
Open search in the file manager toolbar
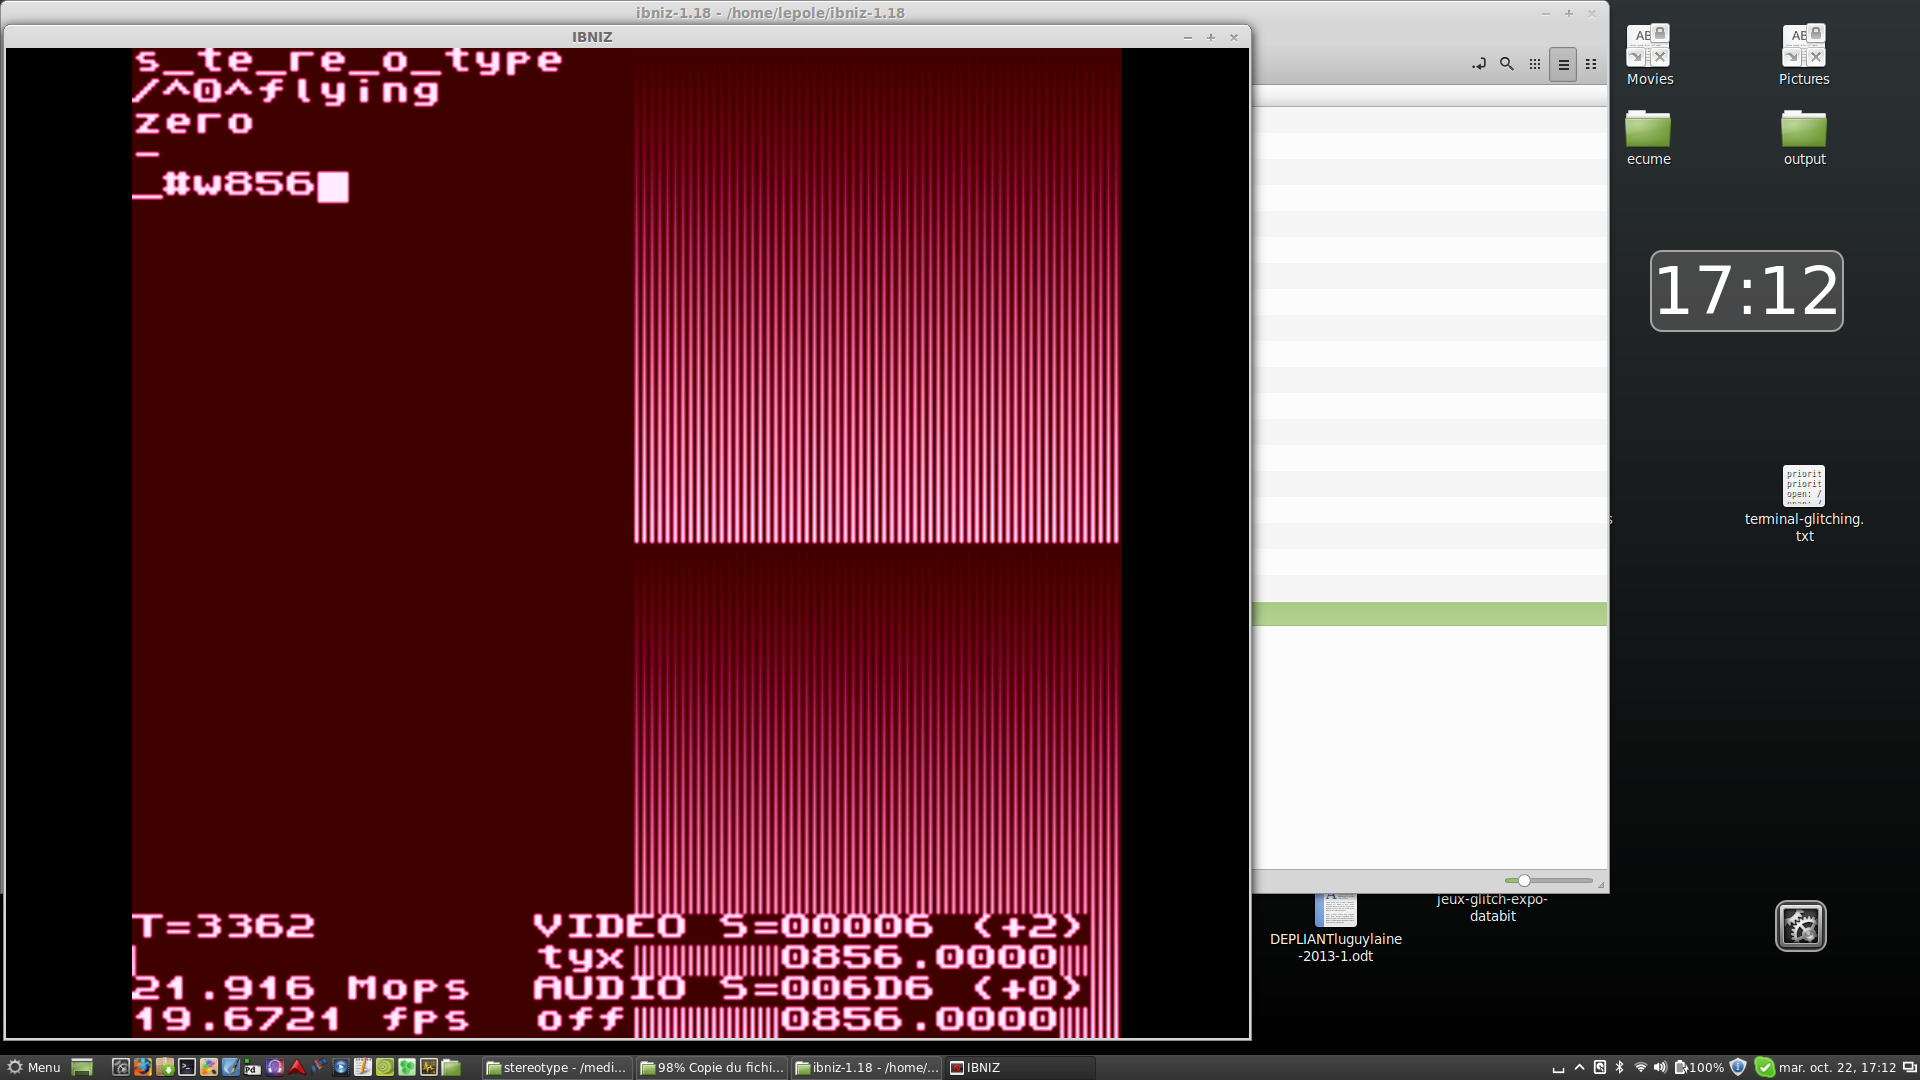click(x=1506, y=64)
